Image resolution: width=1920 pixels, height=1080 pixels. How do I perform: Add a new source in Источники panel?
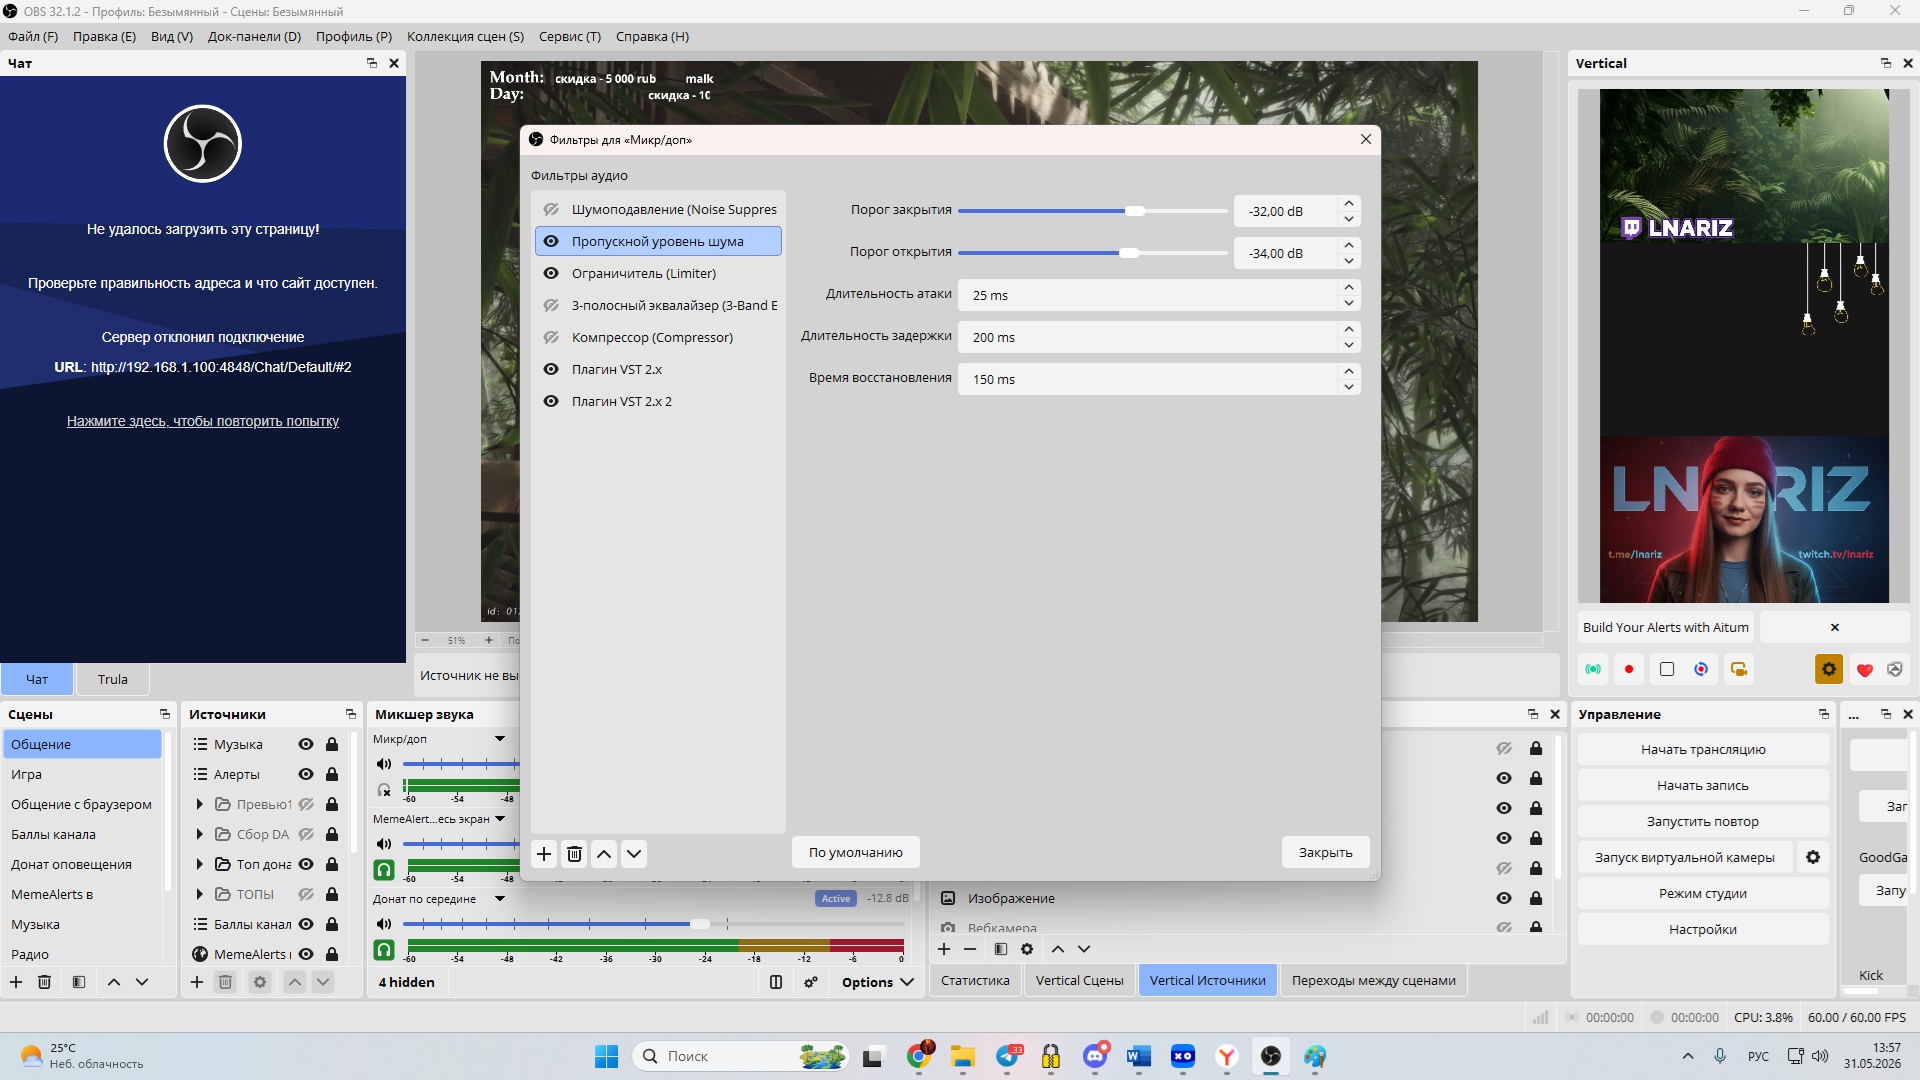click(x=197, y=982)
